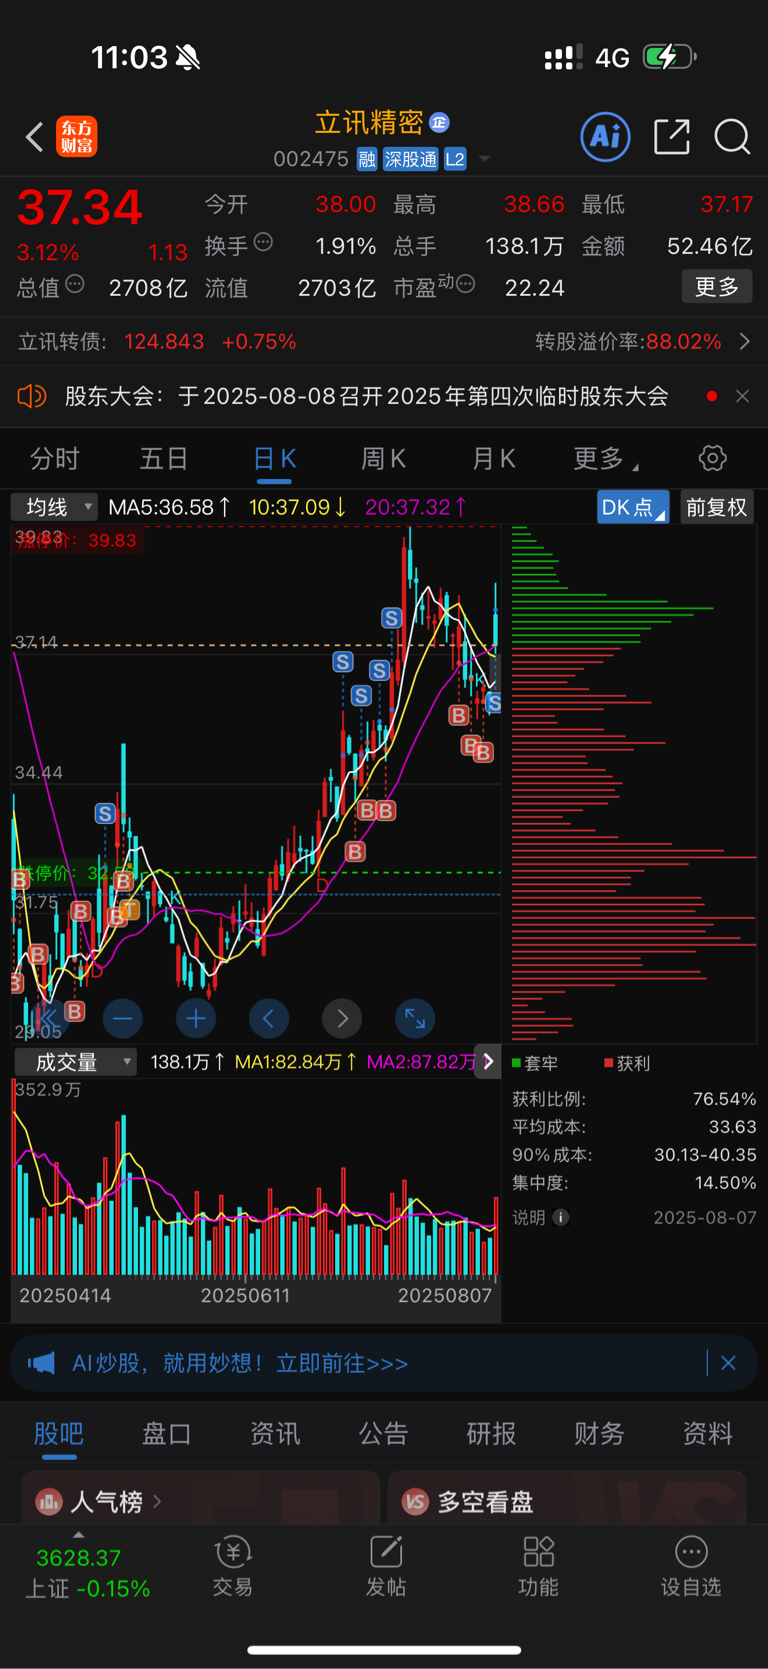The height and width of the screenshot is (1669, 768).
Task: Open the 功能 functions icon
Action: click(x=538, y=1566)
